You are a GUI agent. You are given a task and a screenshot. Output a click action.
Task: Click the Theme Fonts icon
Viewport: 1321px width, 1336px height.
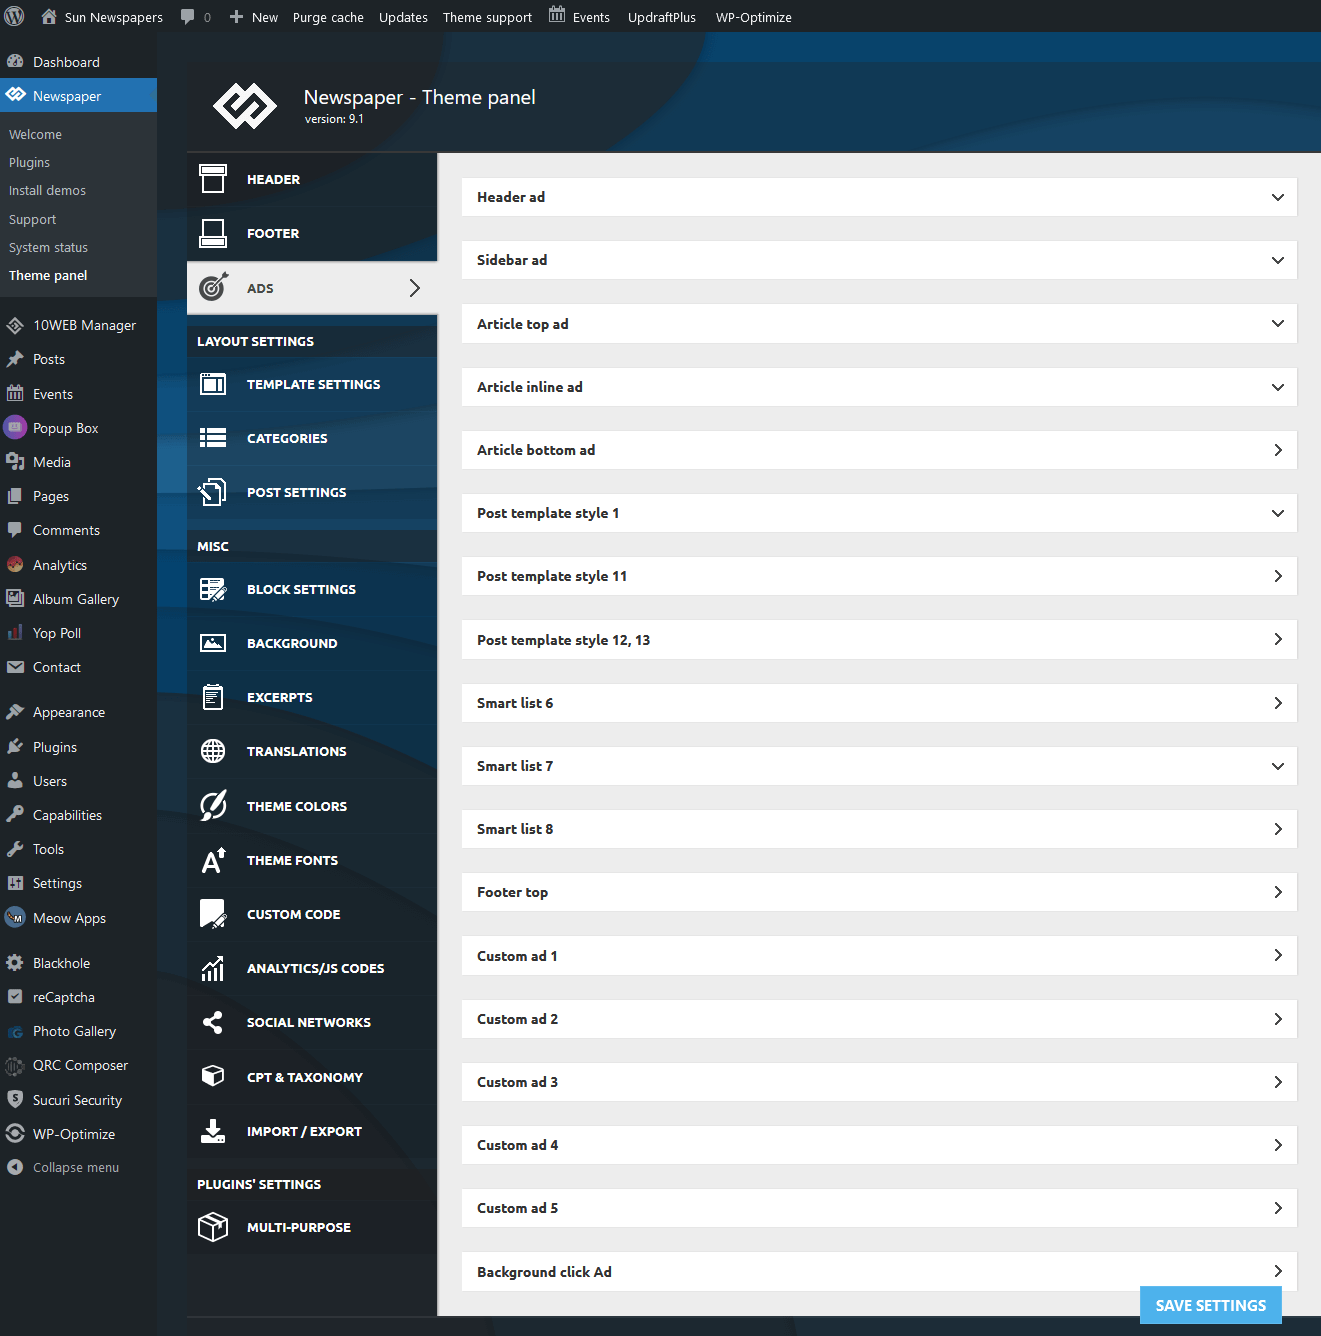[213, 860]
